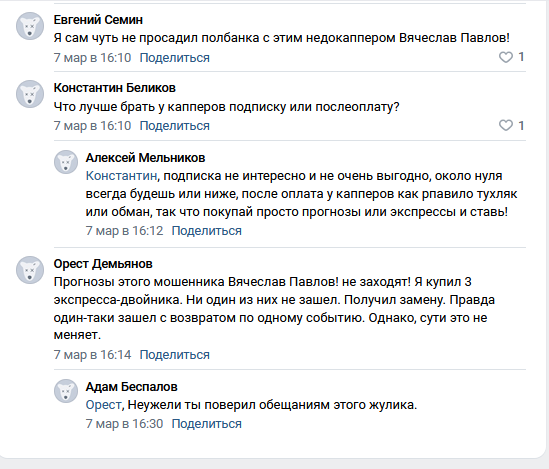Visit Адам Беспалов's profile name link
Viewport: 549px width, 469px height.
coord(132,387)
